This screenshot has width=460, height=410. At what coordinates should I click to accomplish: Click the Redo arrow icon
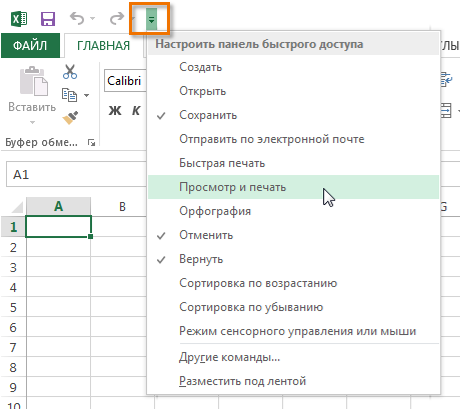pos(117,18)
